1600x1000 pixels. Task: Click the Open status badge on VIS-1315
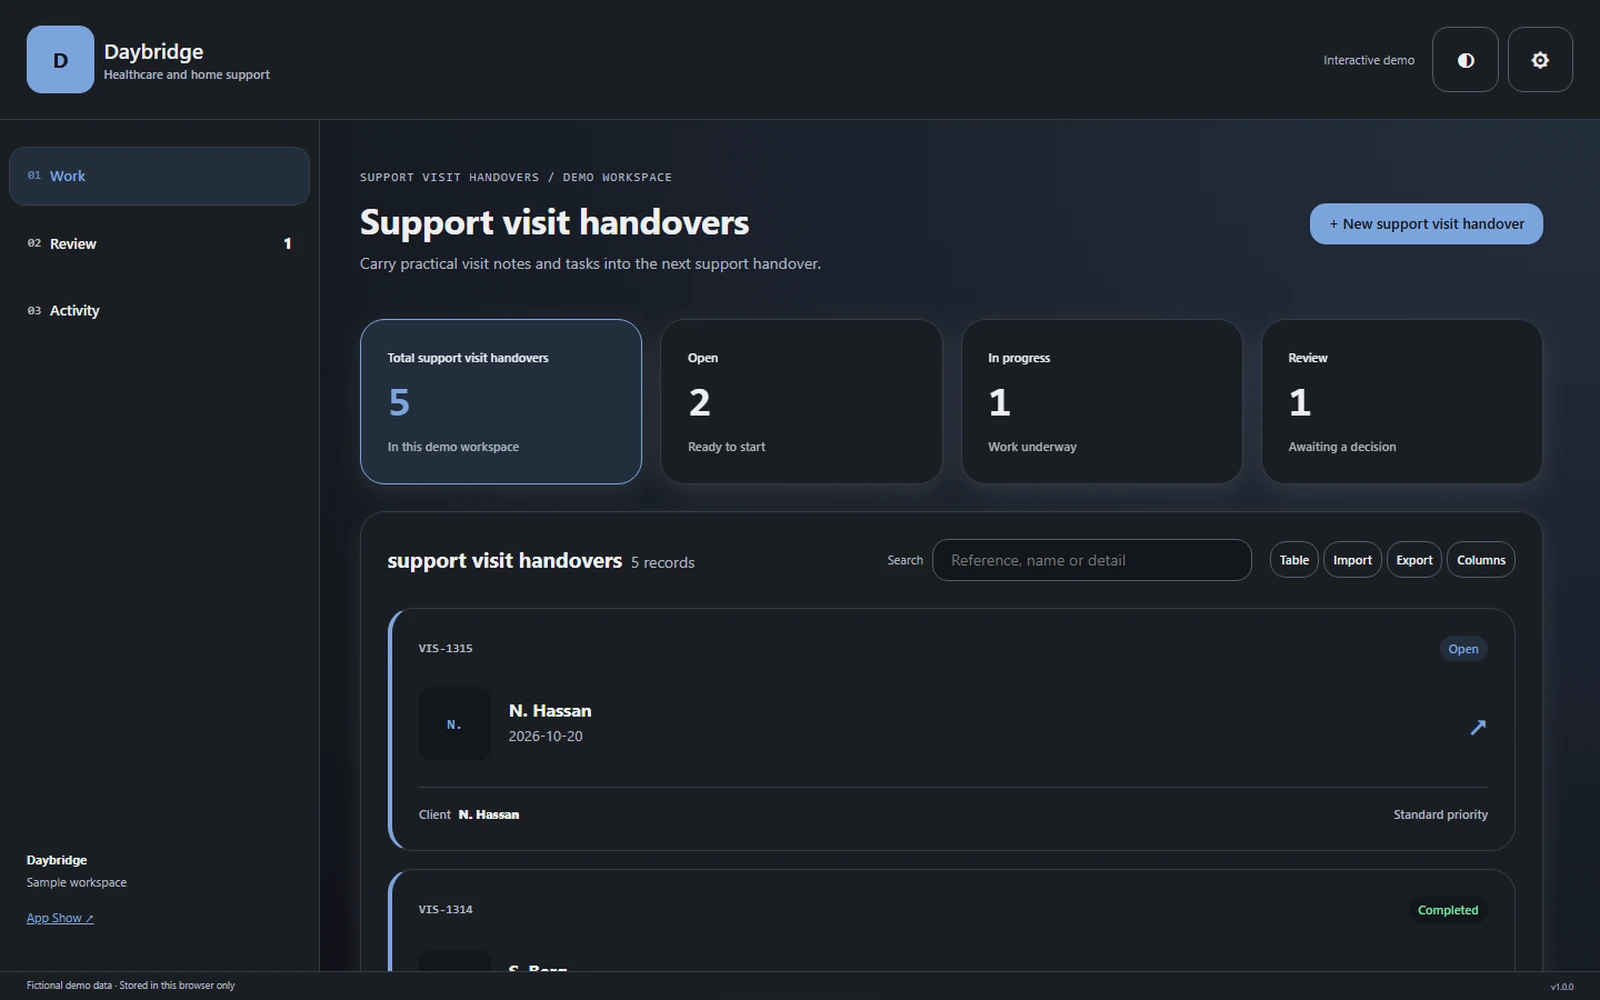(1463, 649)
